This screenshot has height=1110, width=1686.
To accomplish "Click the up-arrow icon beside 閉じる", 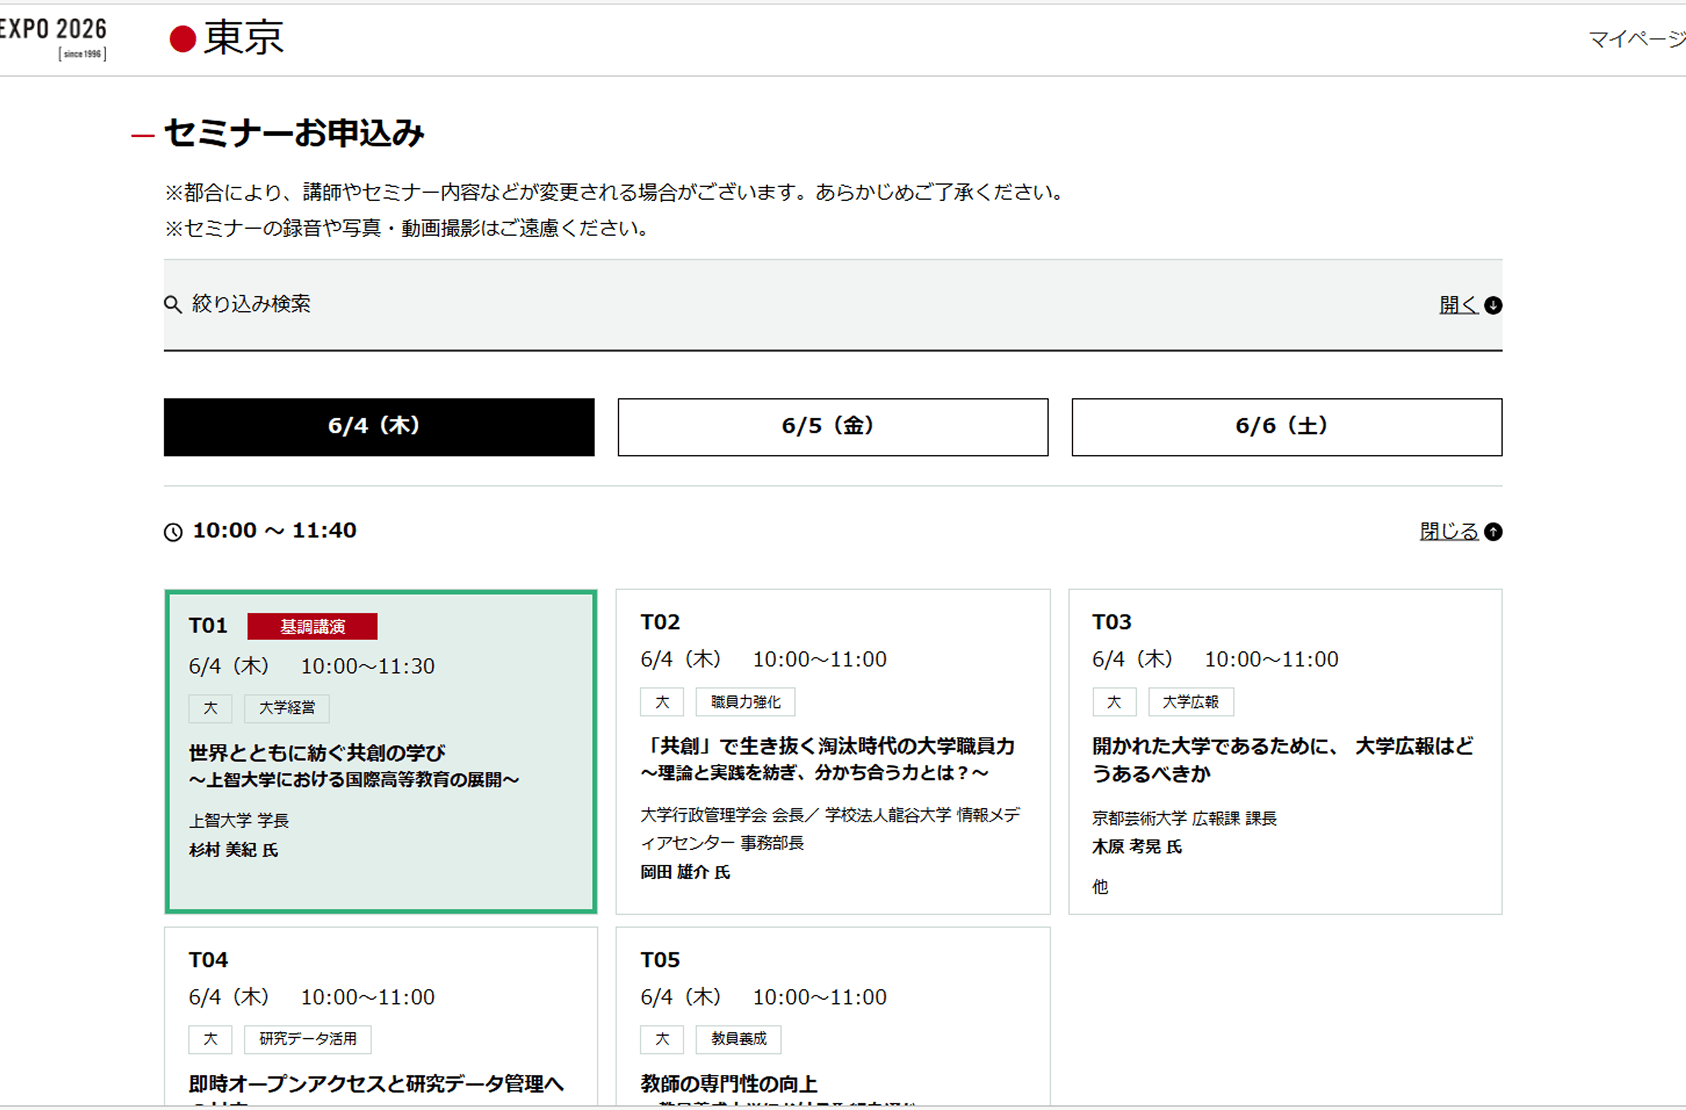I will click(1493, 532).
